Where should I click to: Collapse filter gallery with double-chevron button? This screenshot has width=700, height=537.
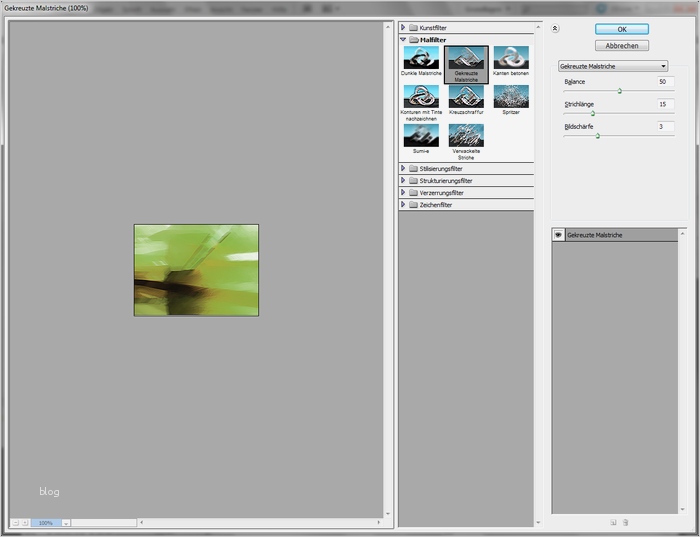[555, 29]
